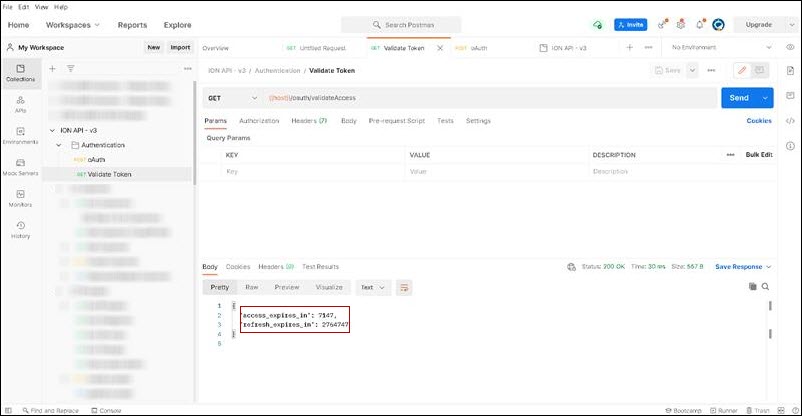Open the Environments sidebar panel

20,136
